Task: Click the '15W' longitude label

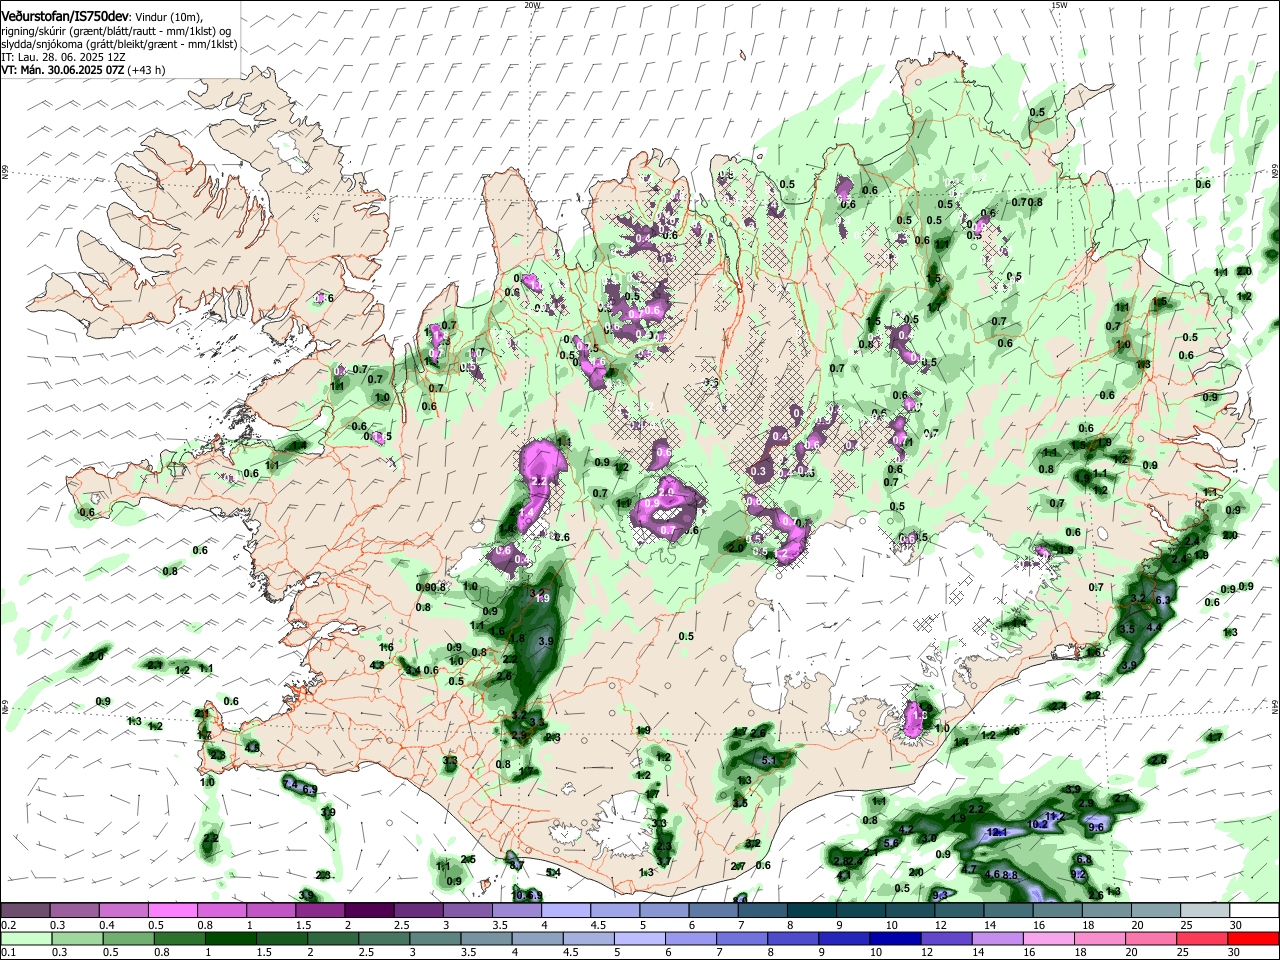Action: [1059, 5]
